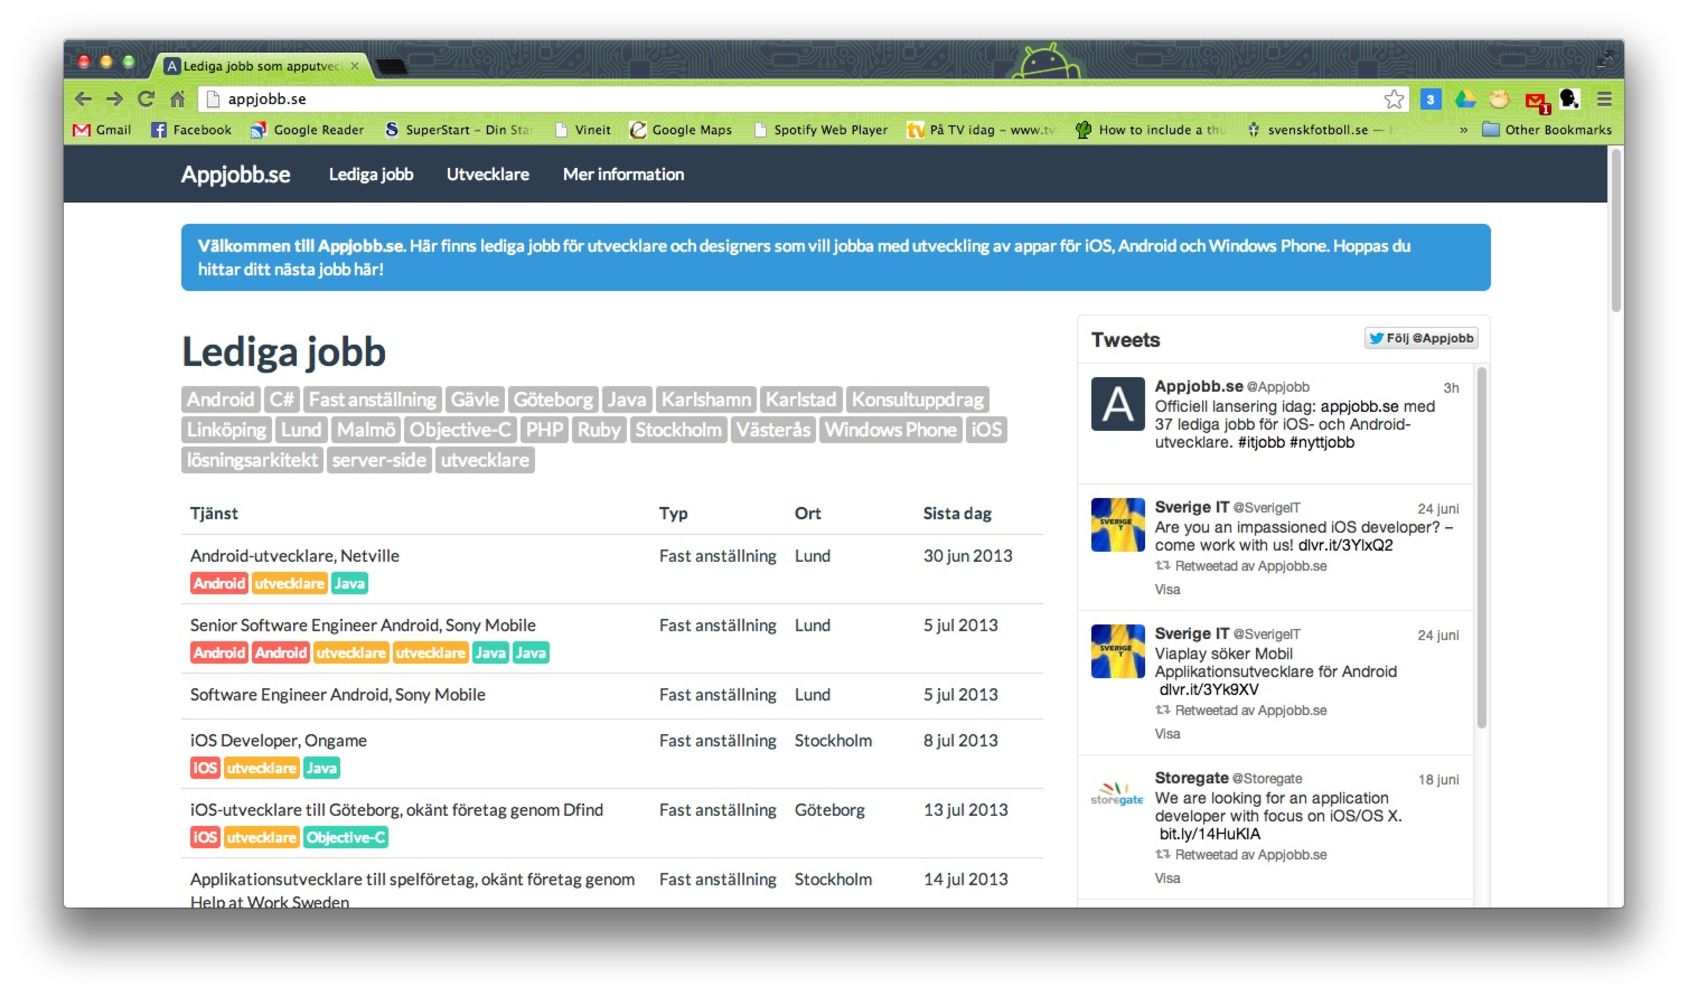Filter jobs by Objective-C tag
Screen dimensions: 1688x996
click(460, 430)
